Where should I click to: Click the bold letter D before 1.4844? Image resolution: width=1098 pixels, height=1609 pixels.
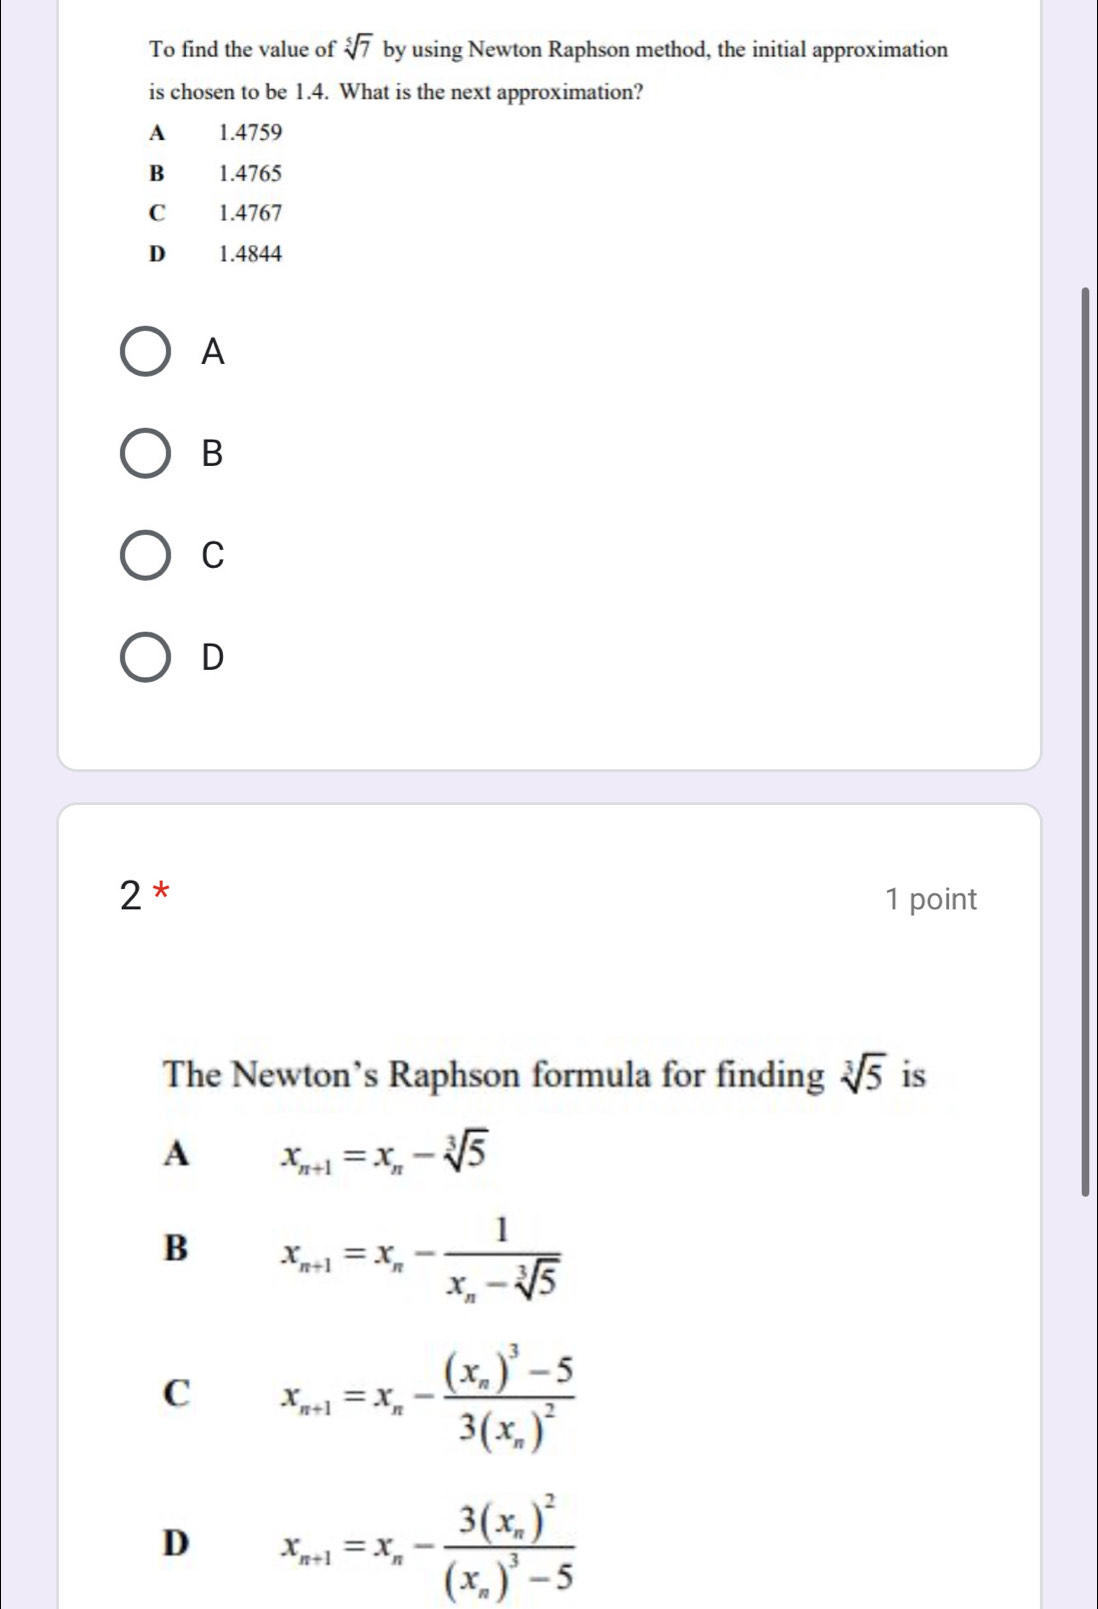click(156, 254)
